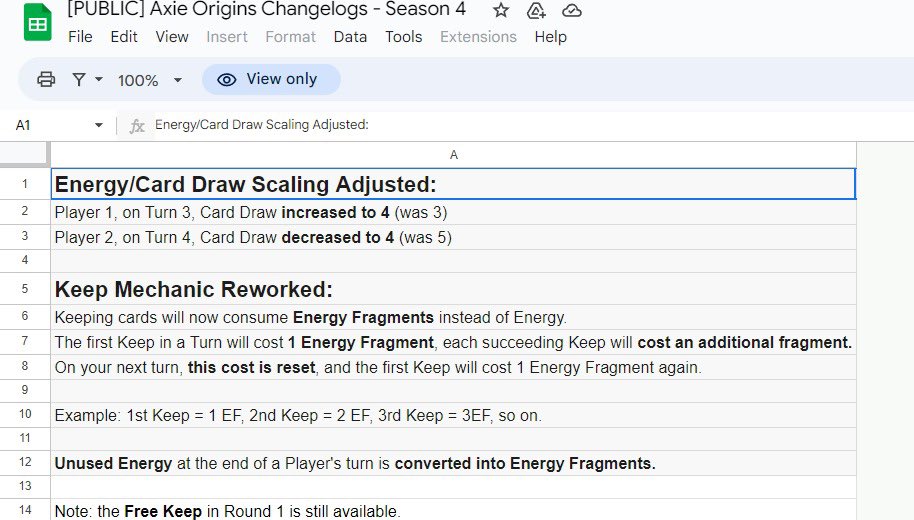Image resolution: width=914 pixels, height=520 pixels.
Task: Select row 13 header
Action: tap(24, 486)
